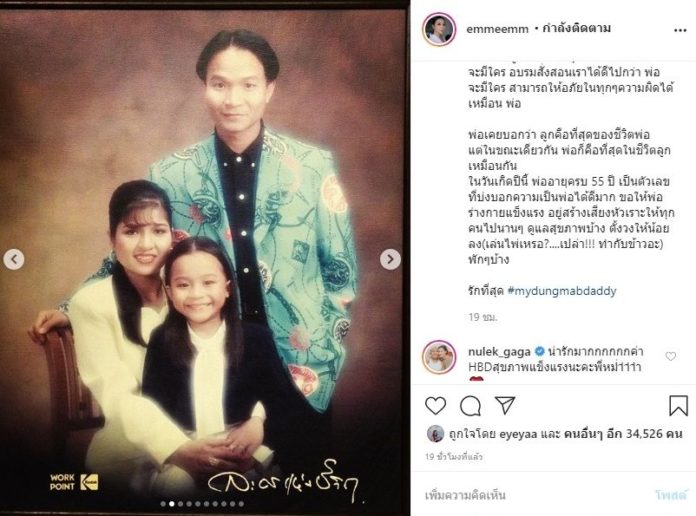This screenshot has height=516, width=696.
Task: Click the โพสต์ post button
Action: point(671,495)
